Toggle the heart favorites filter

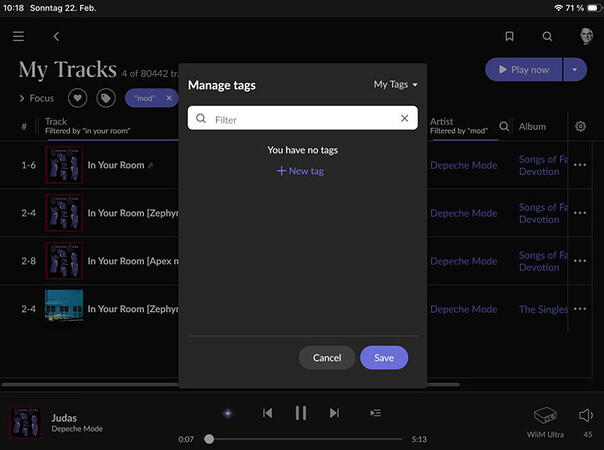click(x=77, y=98)
